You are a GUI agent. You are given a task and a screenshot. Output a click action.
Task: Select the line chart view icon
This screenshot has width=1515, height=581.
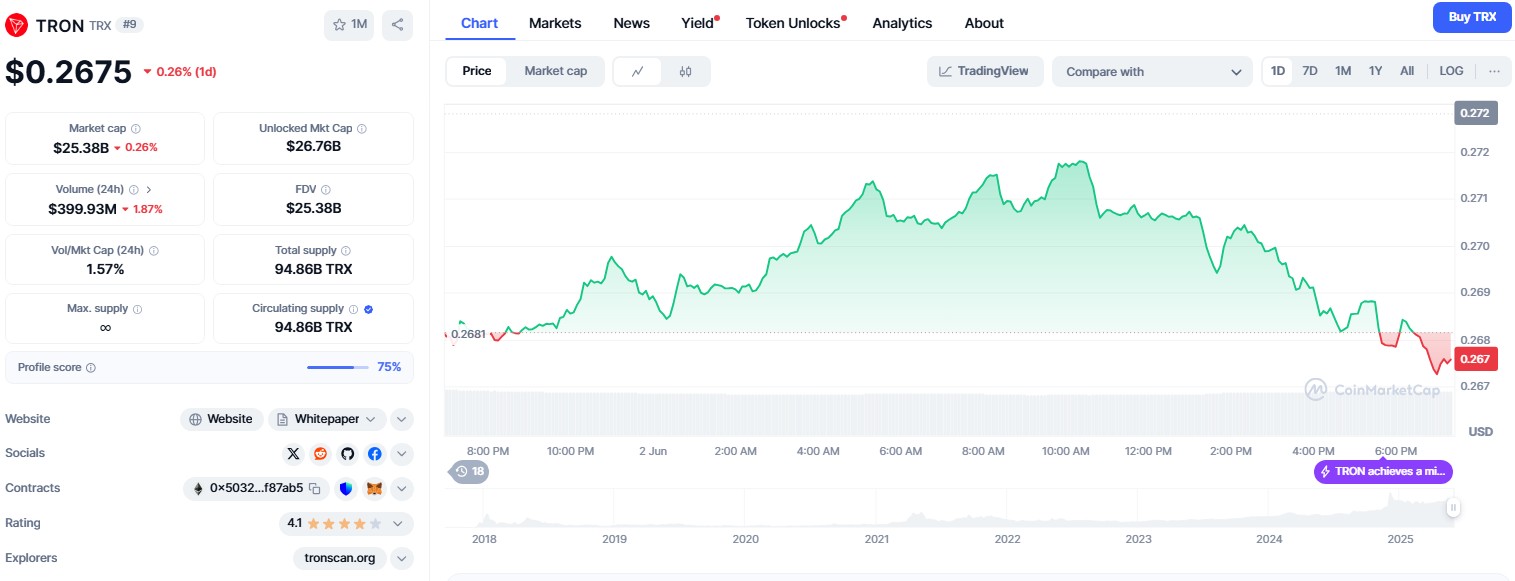(637, 71)
